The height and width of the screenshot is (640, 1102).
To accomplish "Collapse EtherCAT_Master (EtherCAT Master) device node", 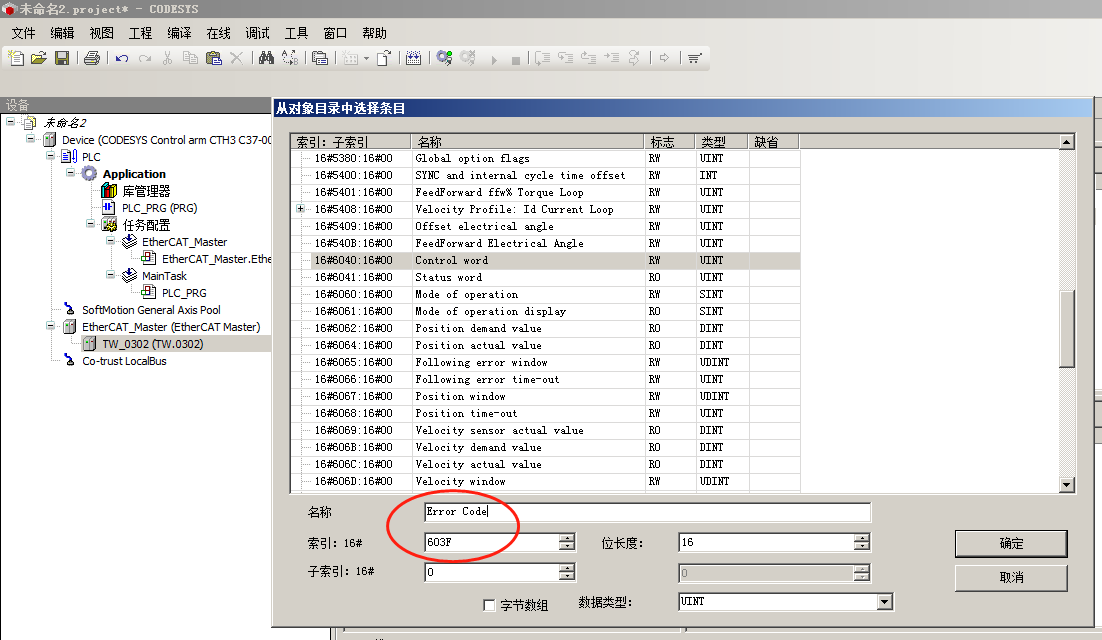I will coord(51,326).
